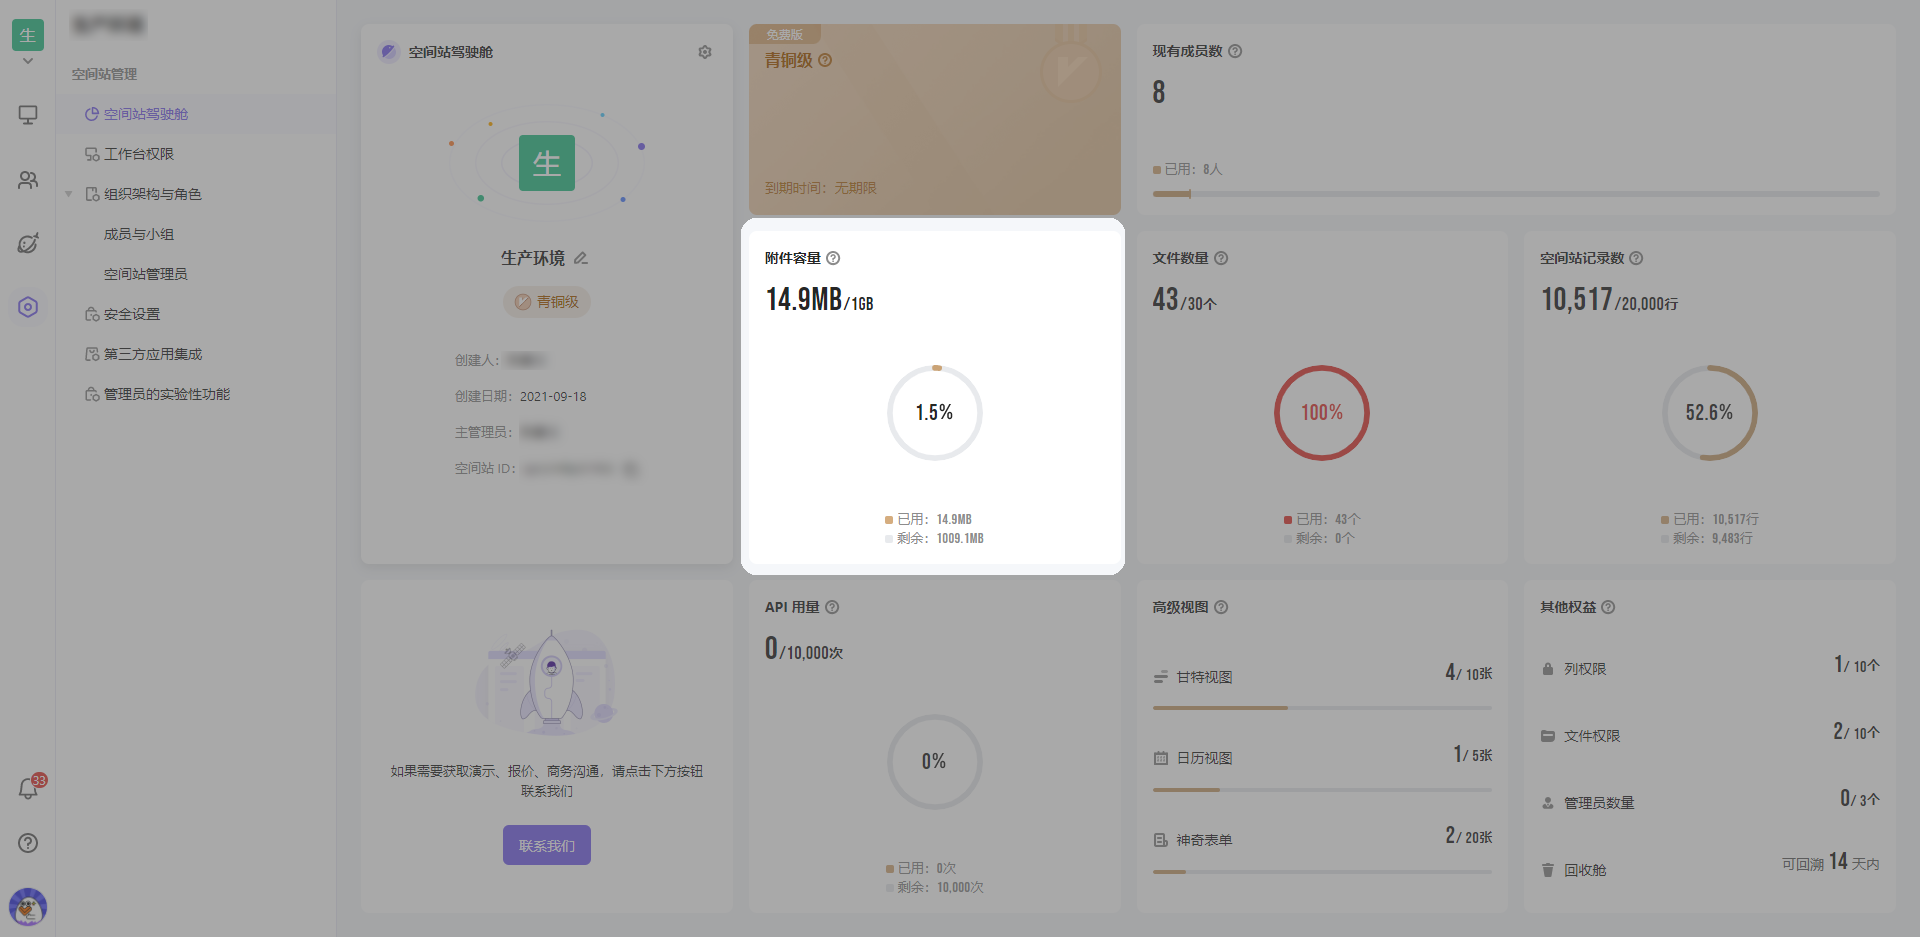Open 安全设置 in the sidebar menu
The image size is (1920, 937).
[x=132, y=314]
